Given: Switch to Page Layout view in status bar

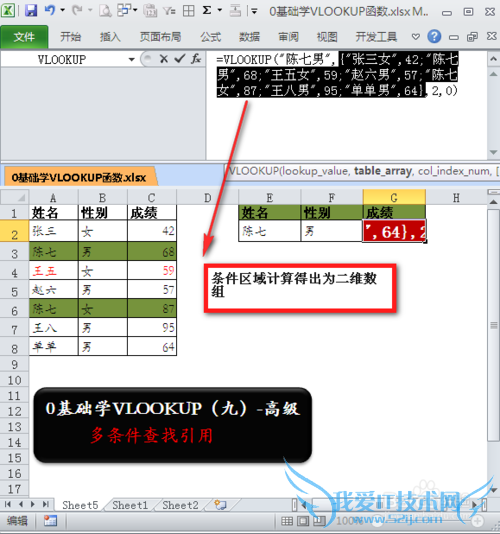Looking at the screenshot, I should (x=303, y=521).
